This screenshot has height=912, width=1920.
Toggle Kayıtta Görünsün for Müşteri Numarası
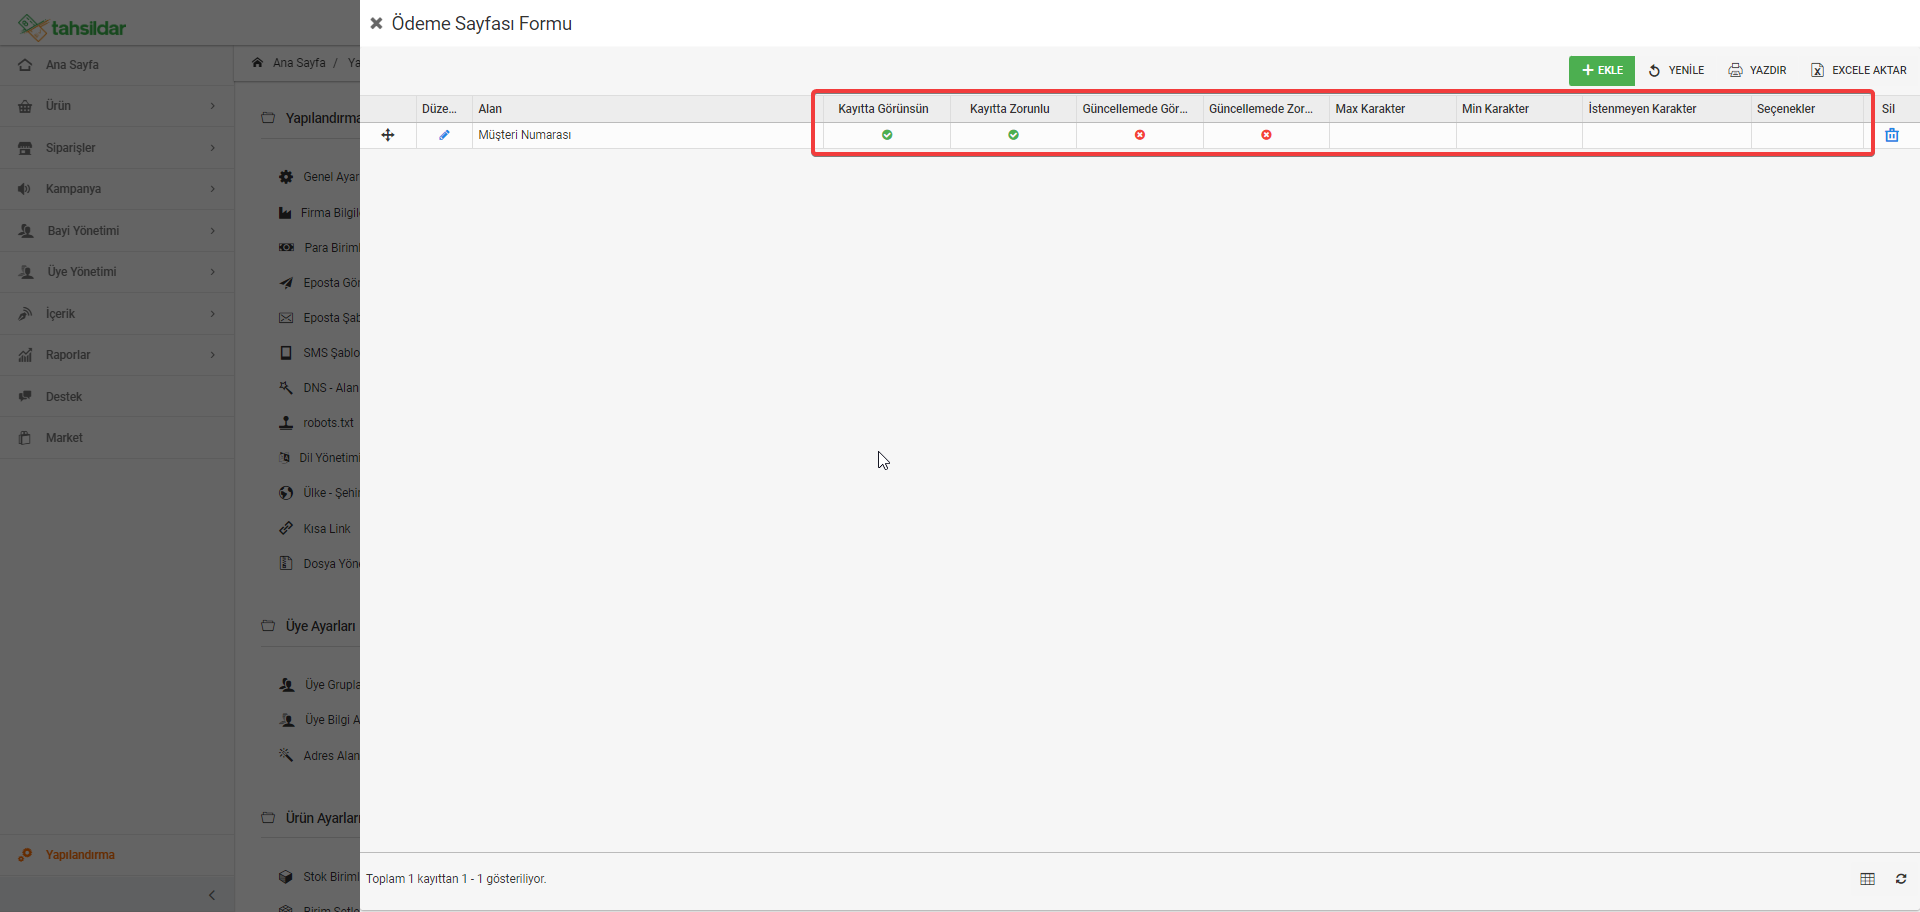[887, 135]
